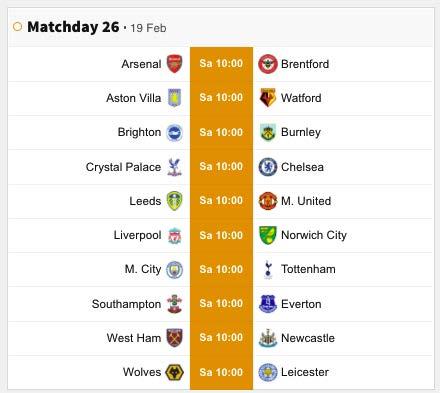Click the Arsenal club crest

pos(174,64)
